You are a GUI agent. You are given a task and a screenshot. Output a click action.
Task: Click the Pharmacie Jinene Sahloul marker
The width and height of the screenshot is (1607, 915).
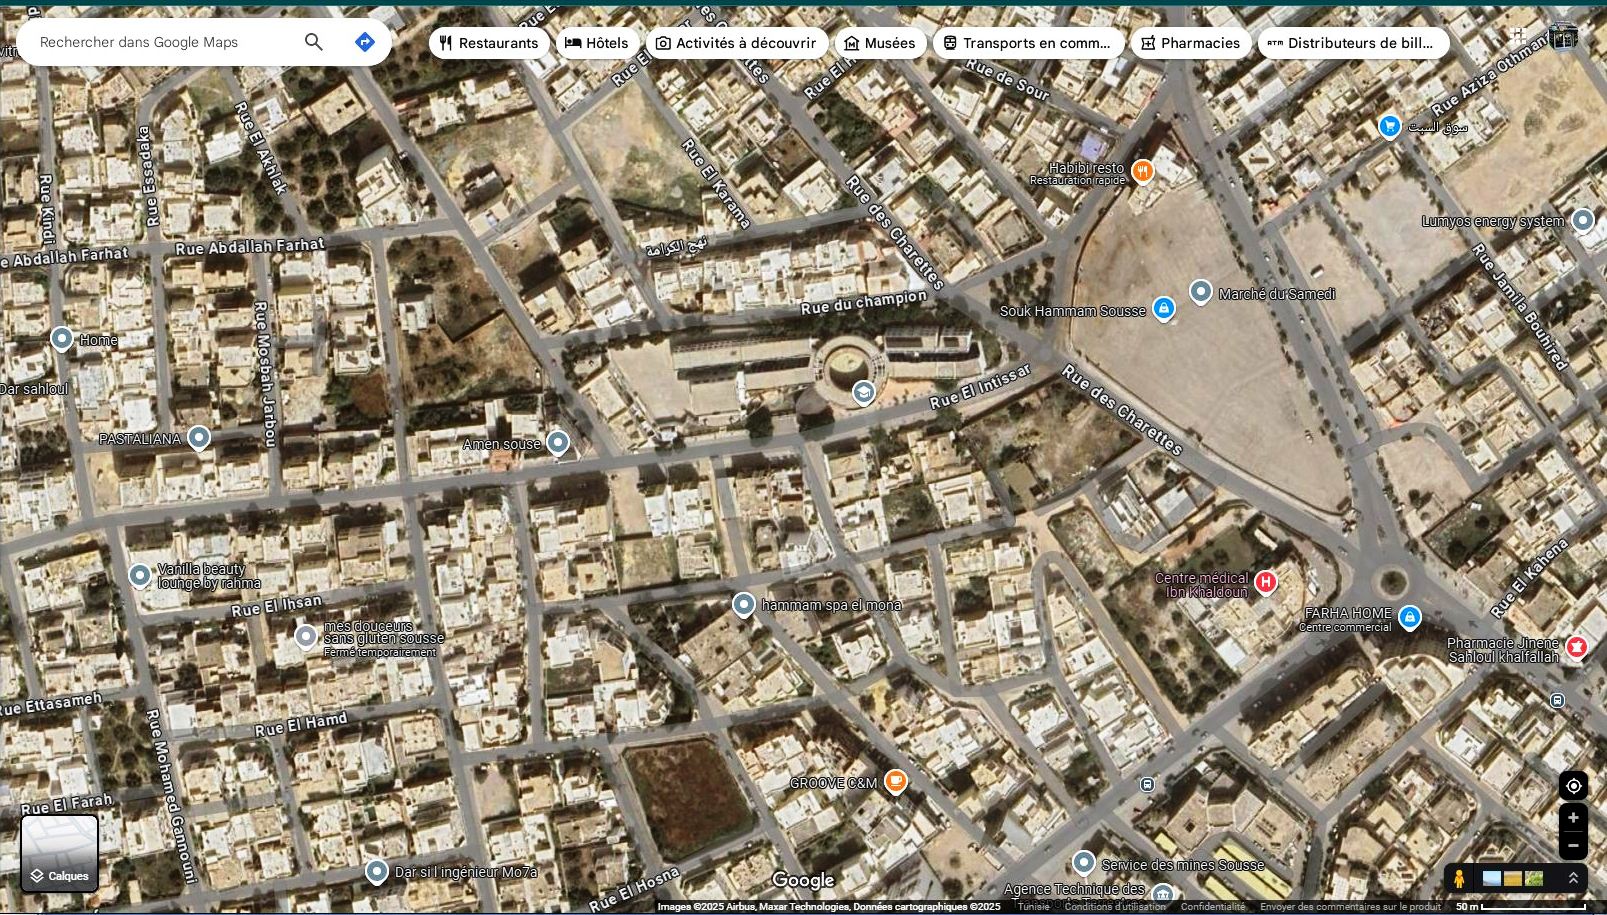point(1578,647)
